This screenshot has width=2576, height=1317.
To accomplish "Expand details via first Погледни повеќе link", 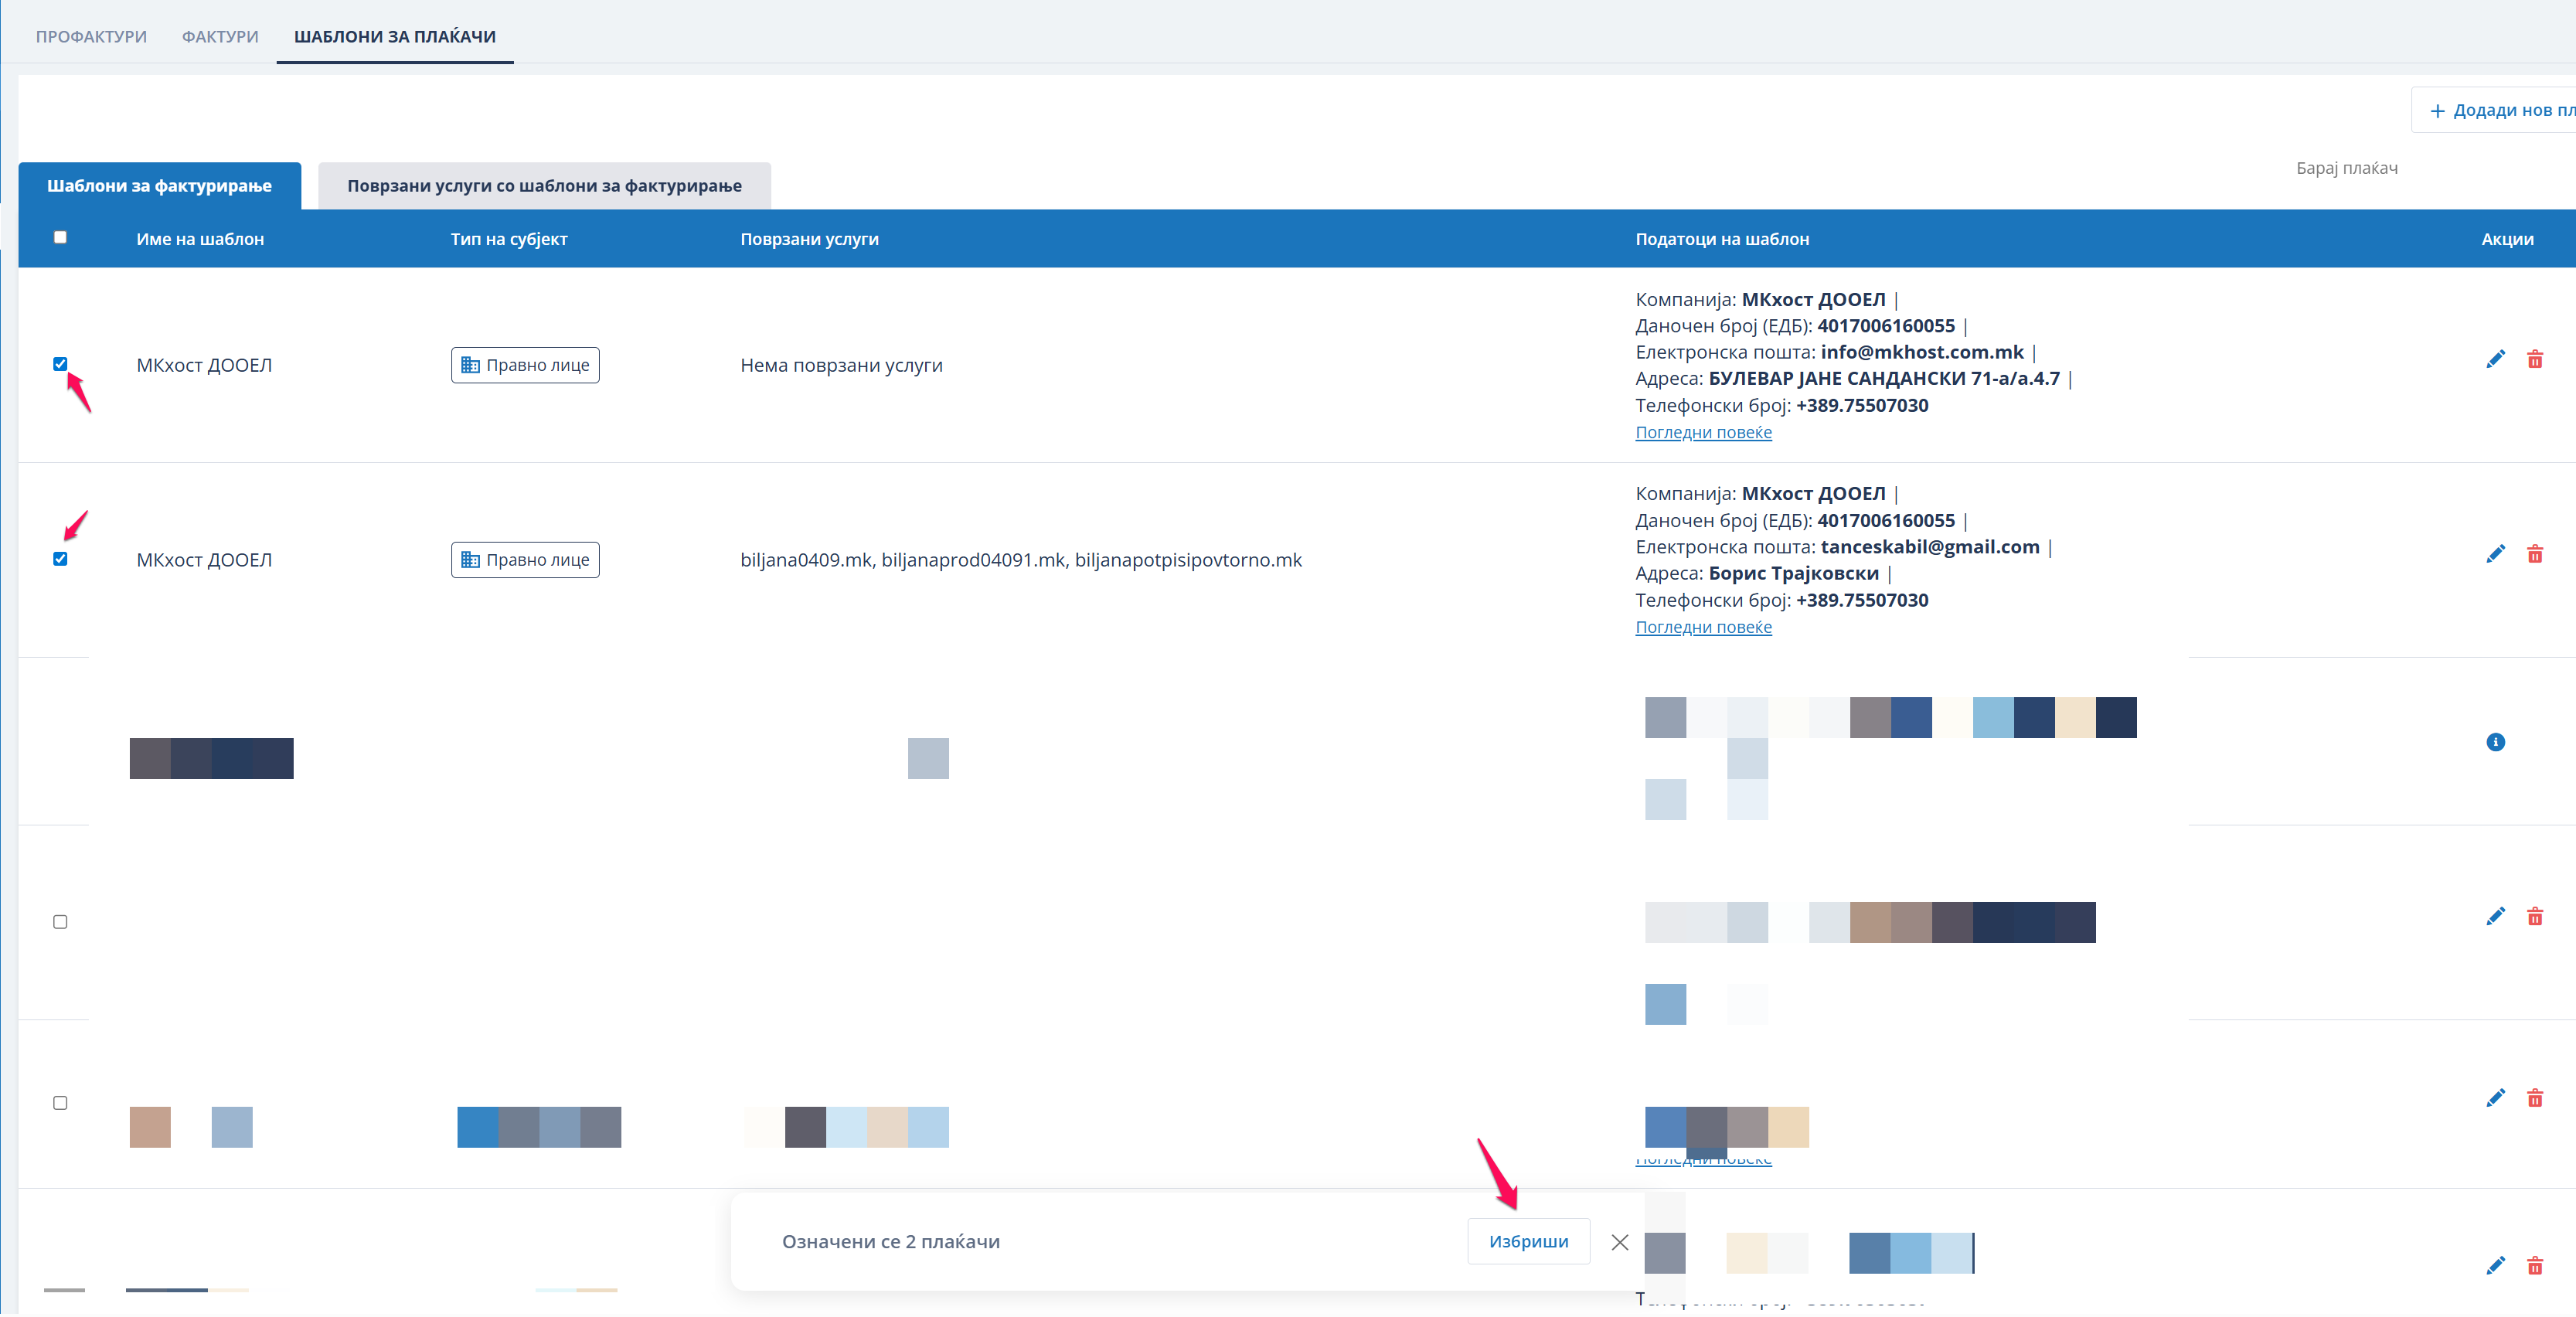I will click(1703, 432).
